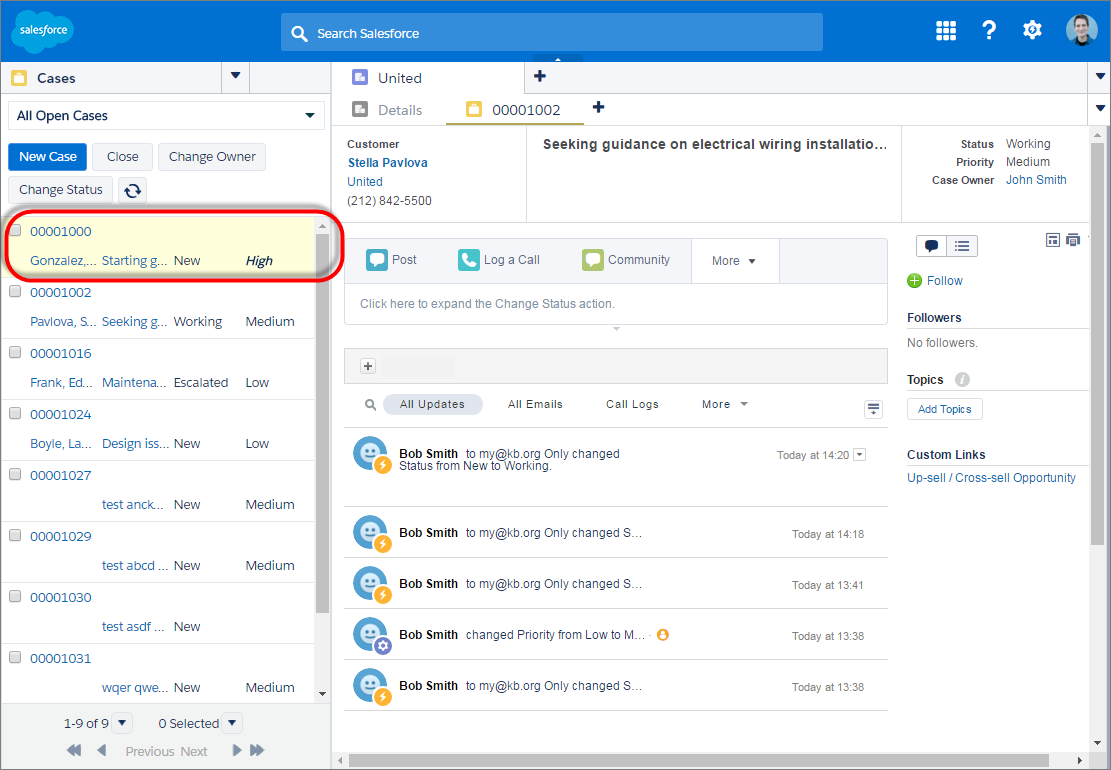Select checkbox for case 00001030
Image resolution: width=1111 pixels, height=770 pixels.
(x=15, y=596)
